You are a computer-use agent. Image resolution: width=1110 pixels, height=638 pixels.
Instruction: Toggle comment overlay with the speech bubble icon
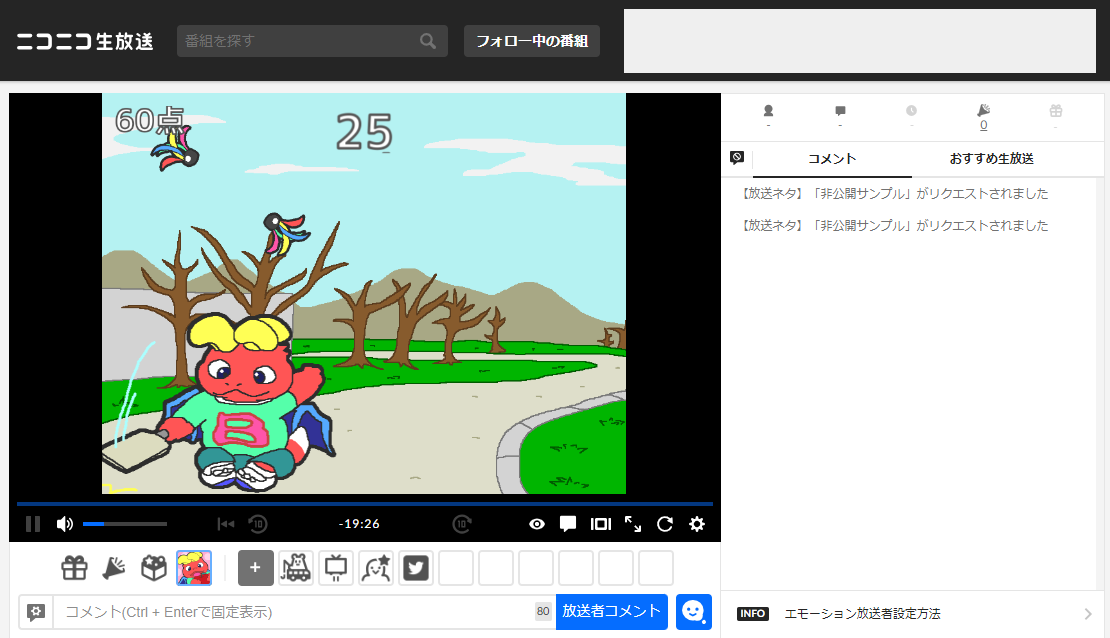coord(568,523)
